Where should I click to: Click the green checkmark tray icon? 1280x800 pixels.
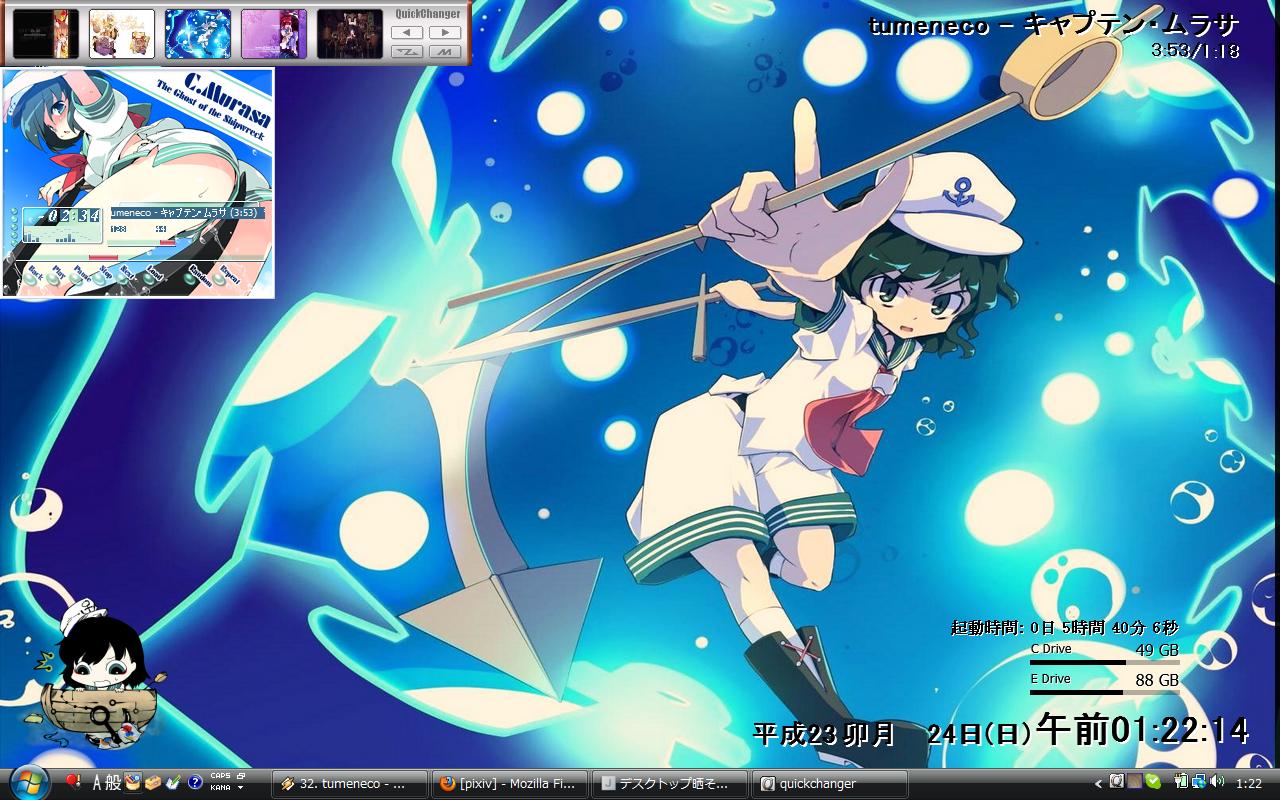pyautogui.click(x=1153, y=782)
